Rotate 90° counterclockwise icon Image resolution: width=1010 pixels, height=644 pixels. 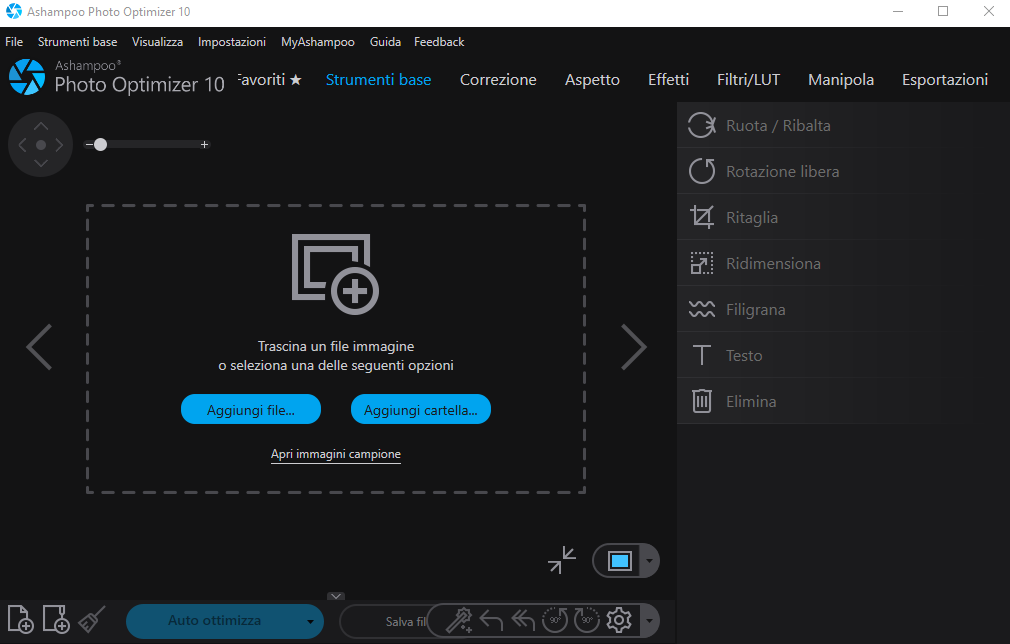pyautogui.click(x=555, y=620)
